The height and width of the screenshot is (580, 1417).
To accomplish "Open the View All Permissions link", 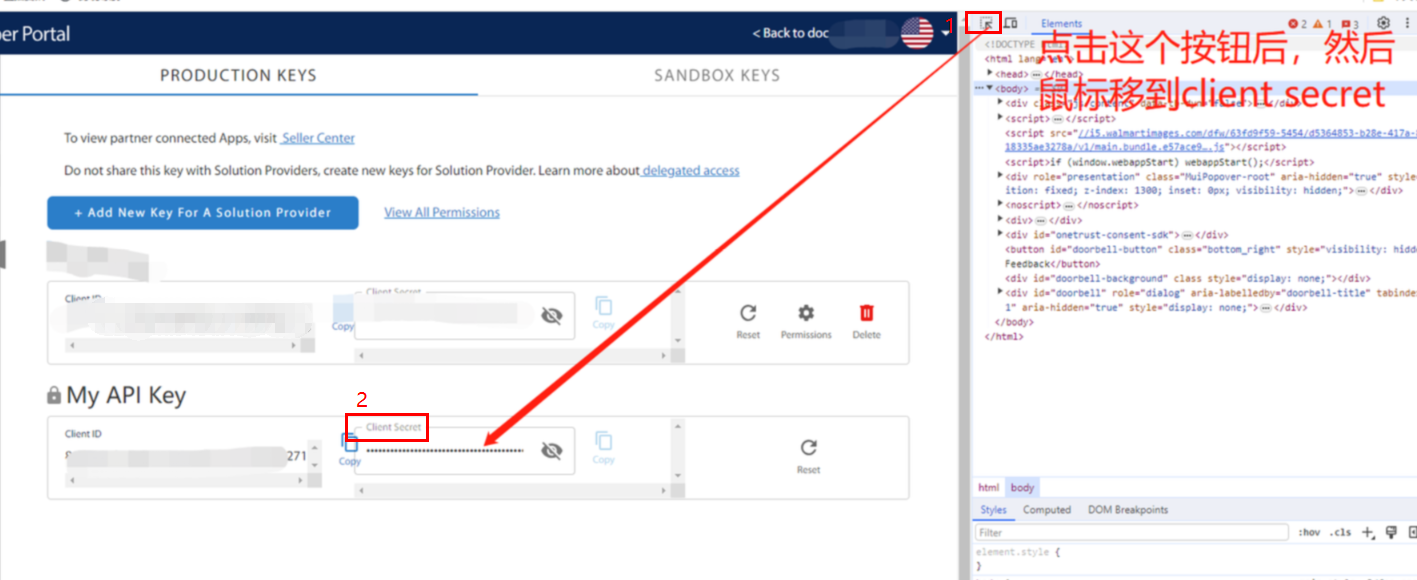I will click(x=442, y=212).
